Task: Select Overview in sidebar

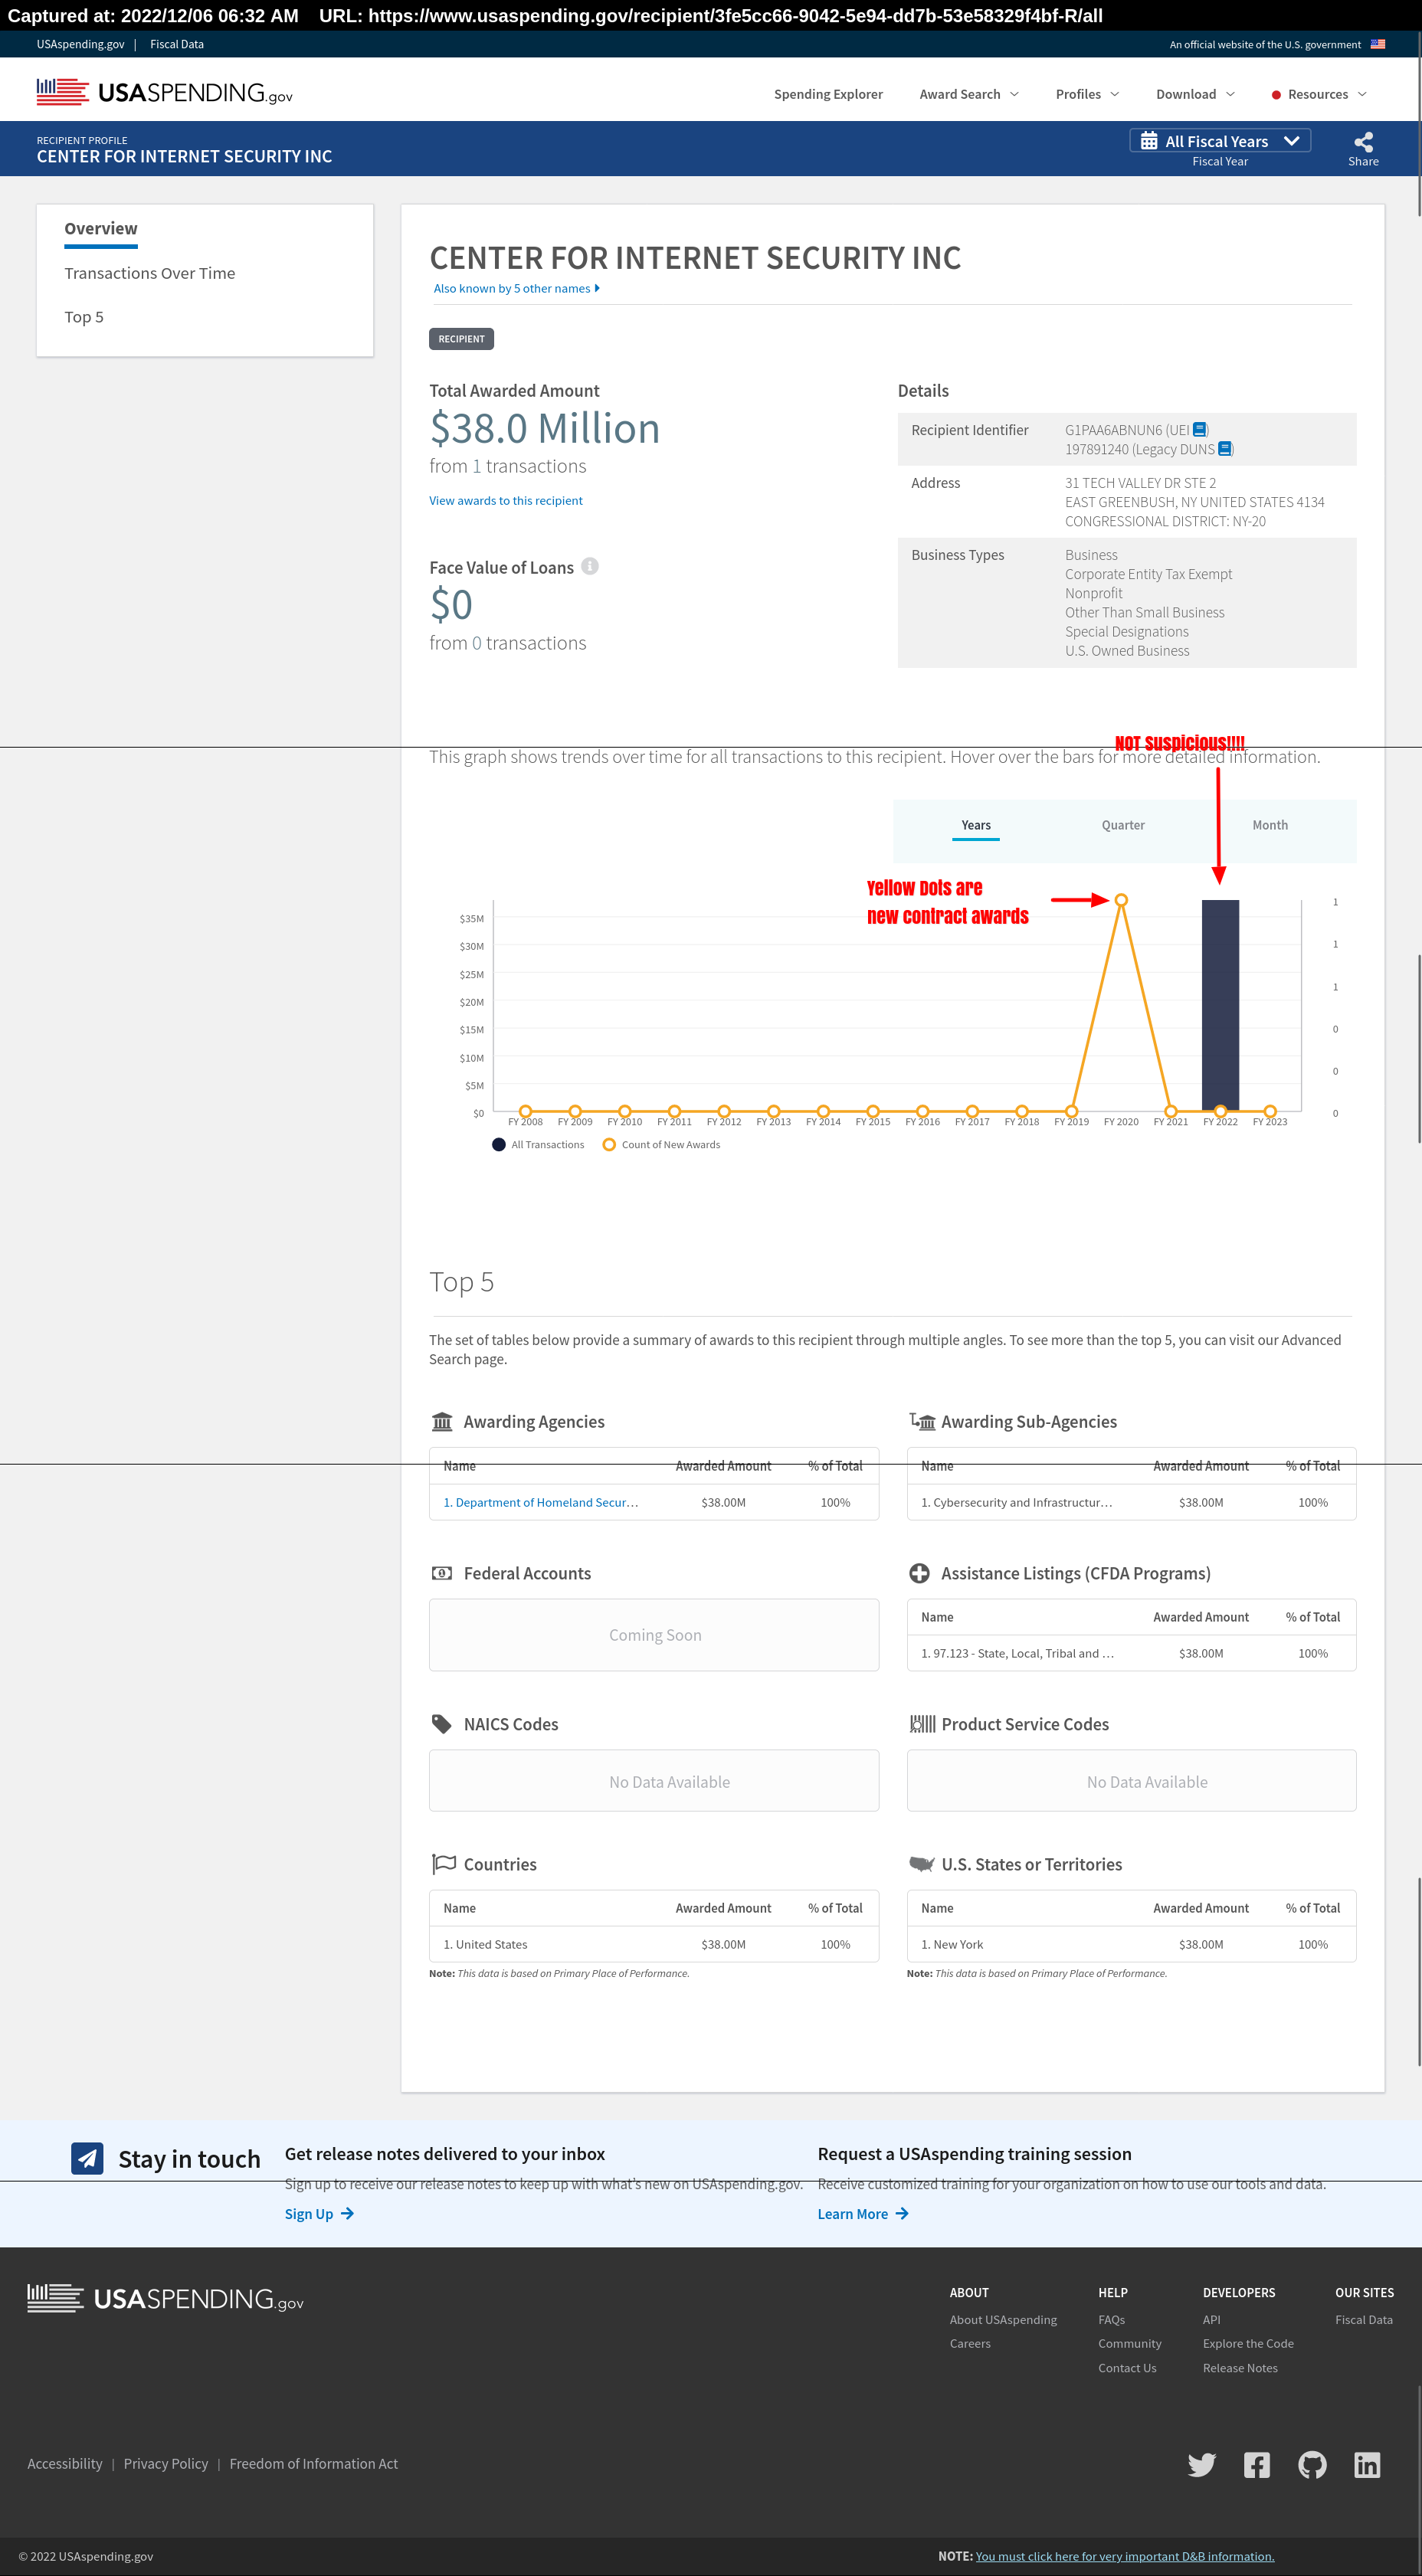Action: pos(101,229)
